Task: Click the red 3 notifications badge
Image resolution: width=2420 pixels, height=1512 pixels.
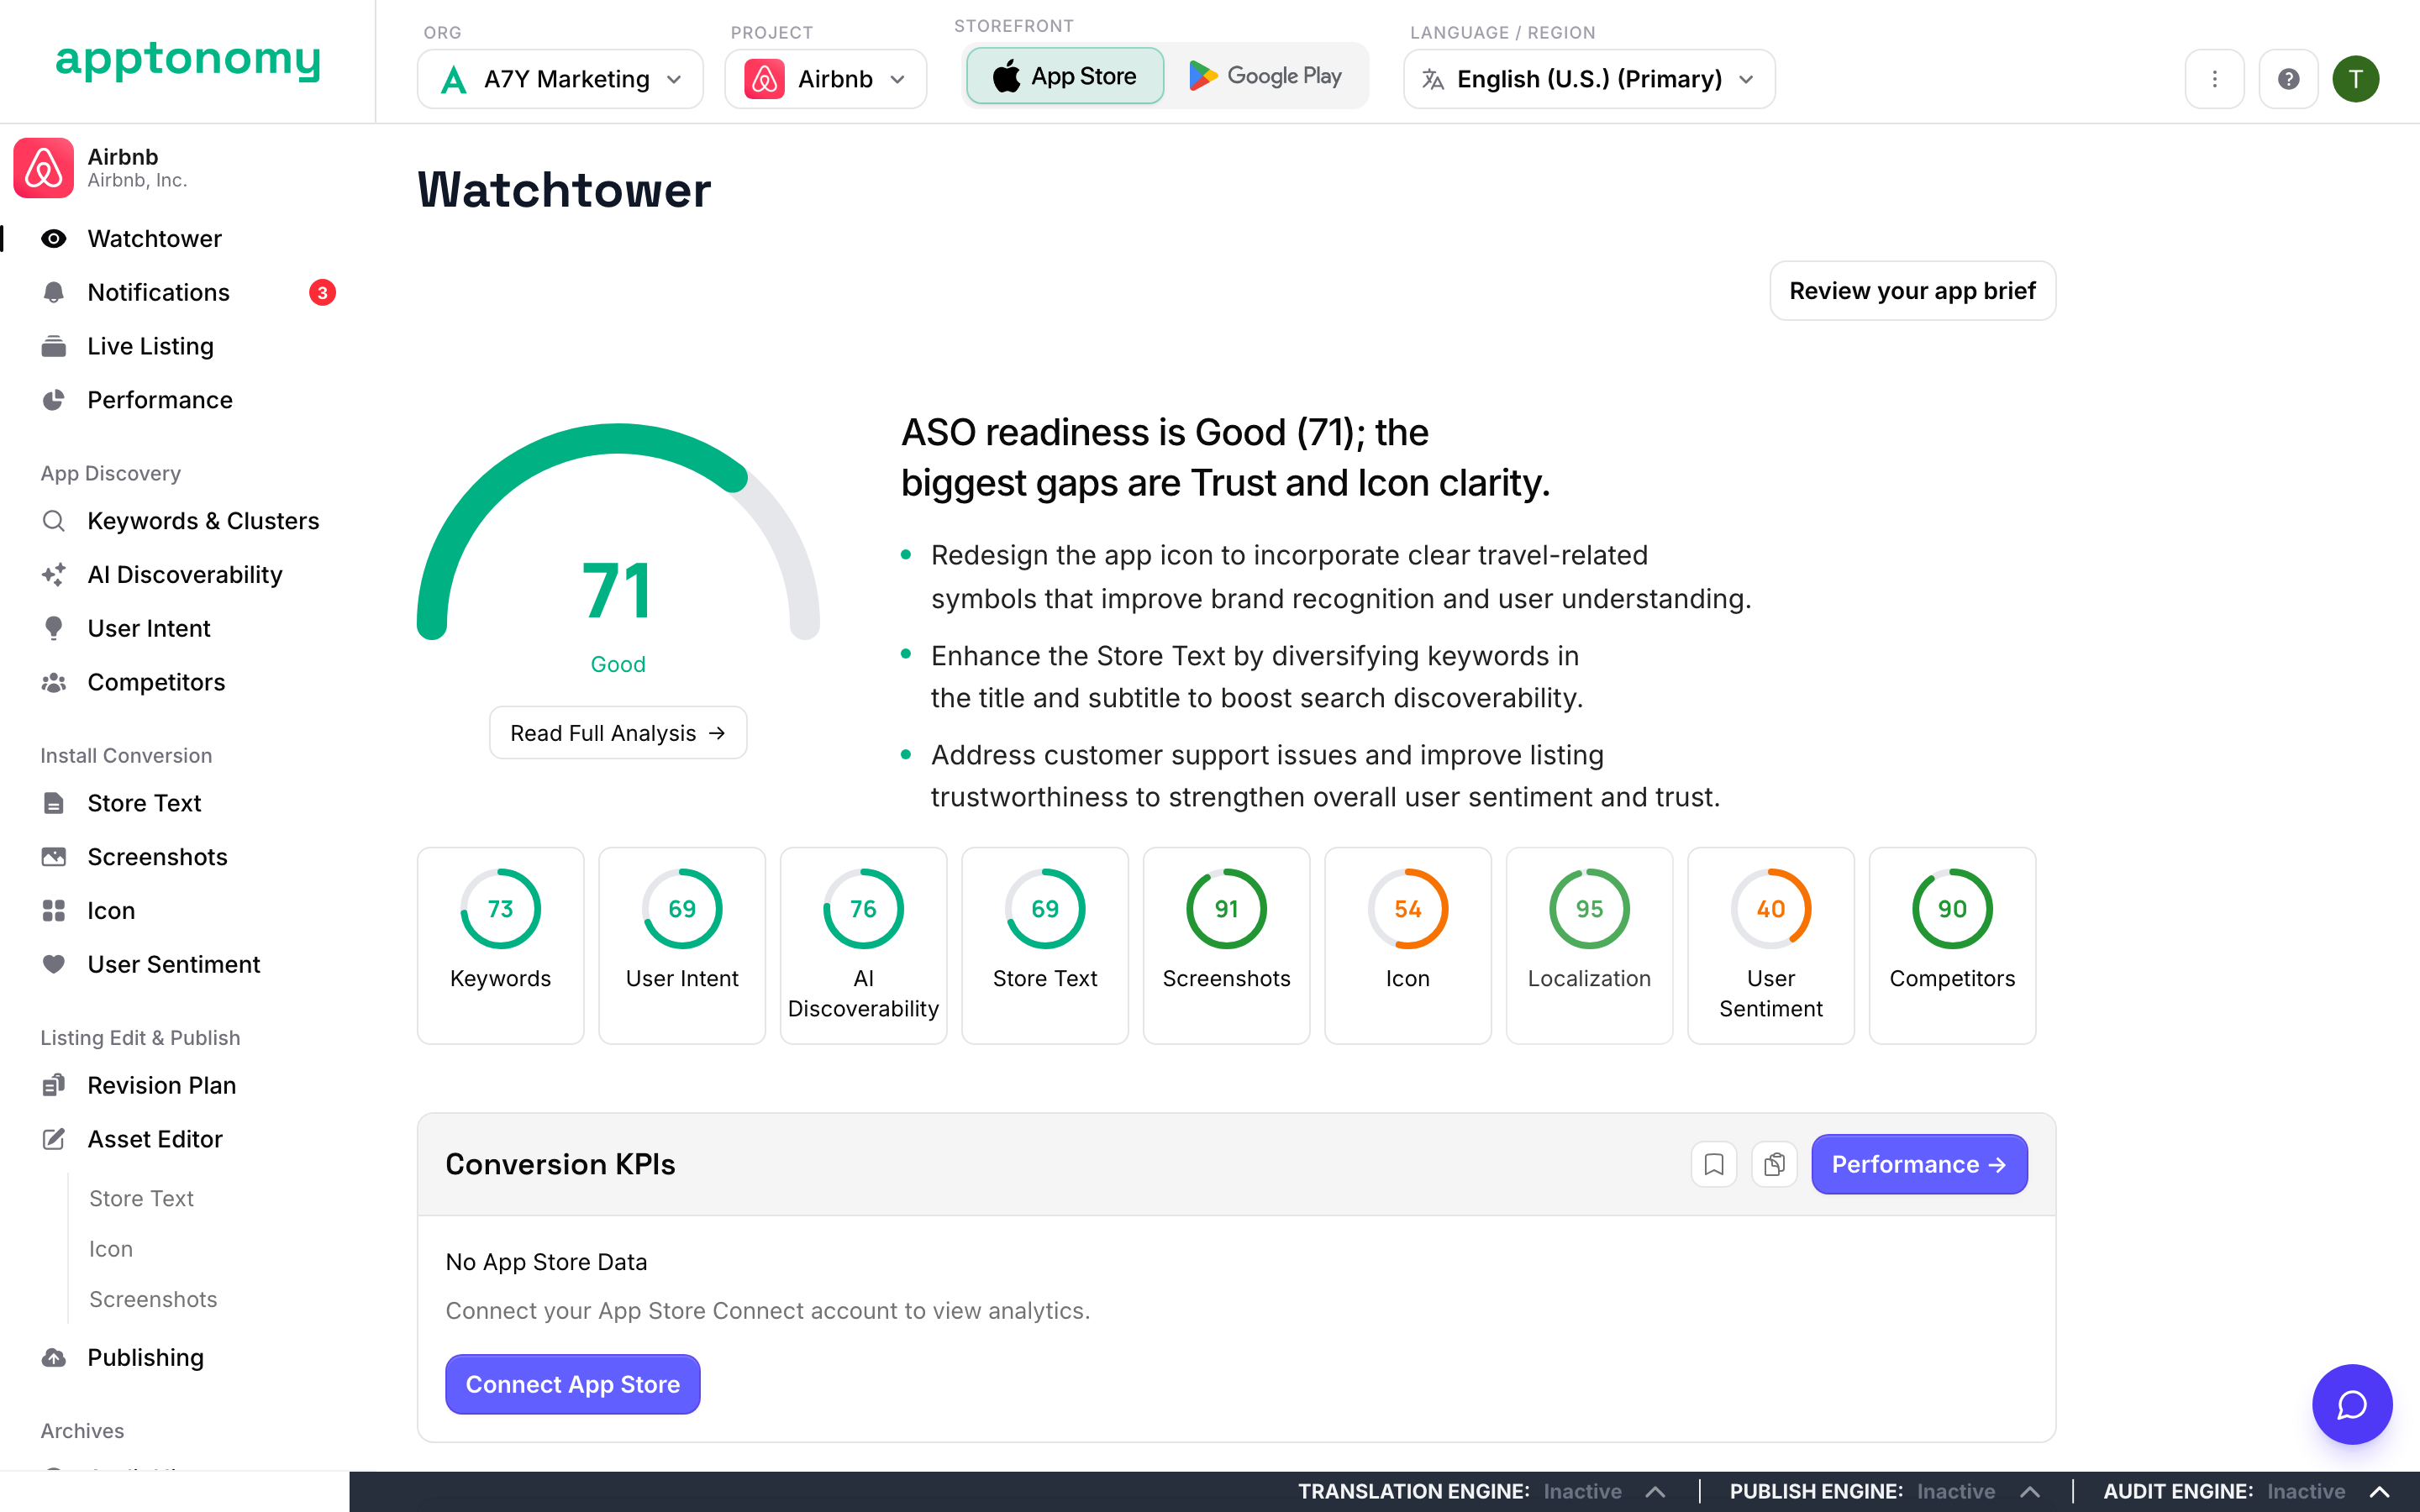Action: (322, 292)
